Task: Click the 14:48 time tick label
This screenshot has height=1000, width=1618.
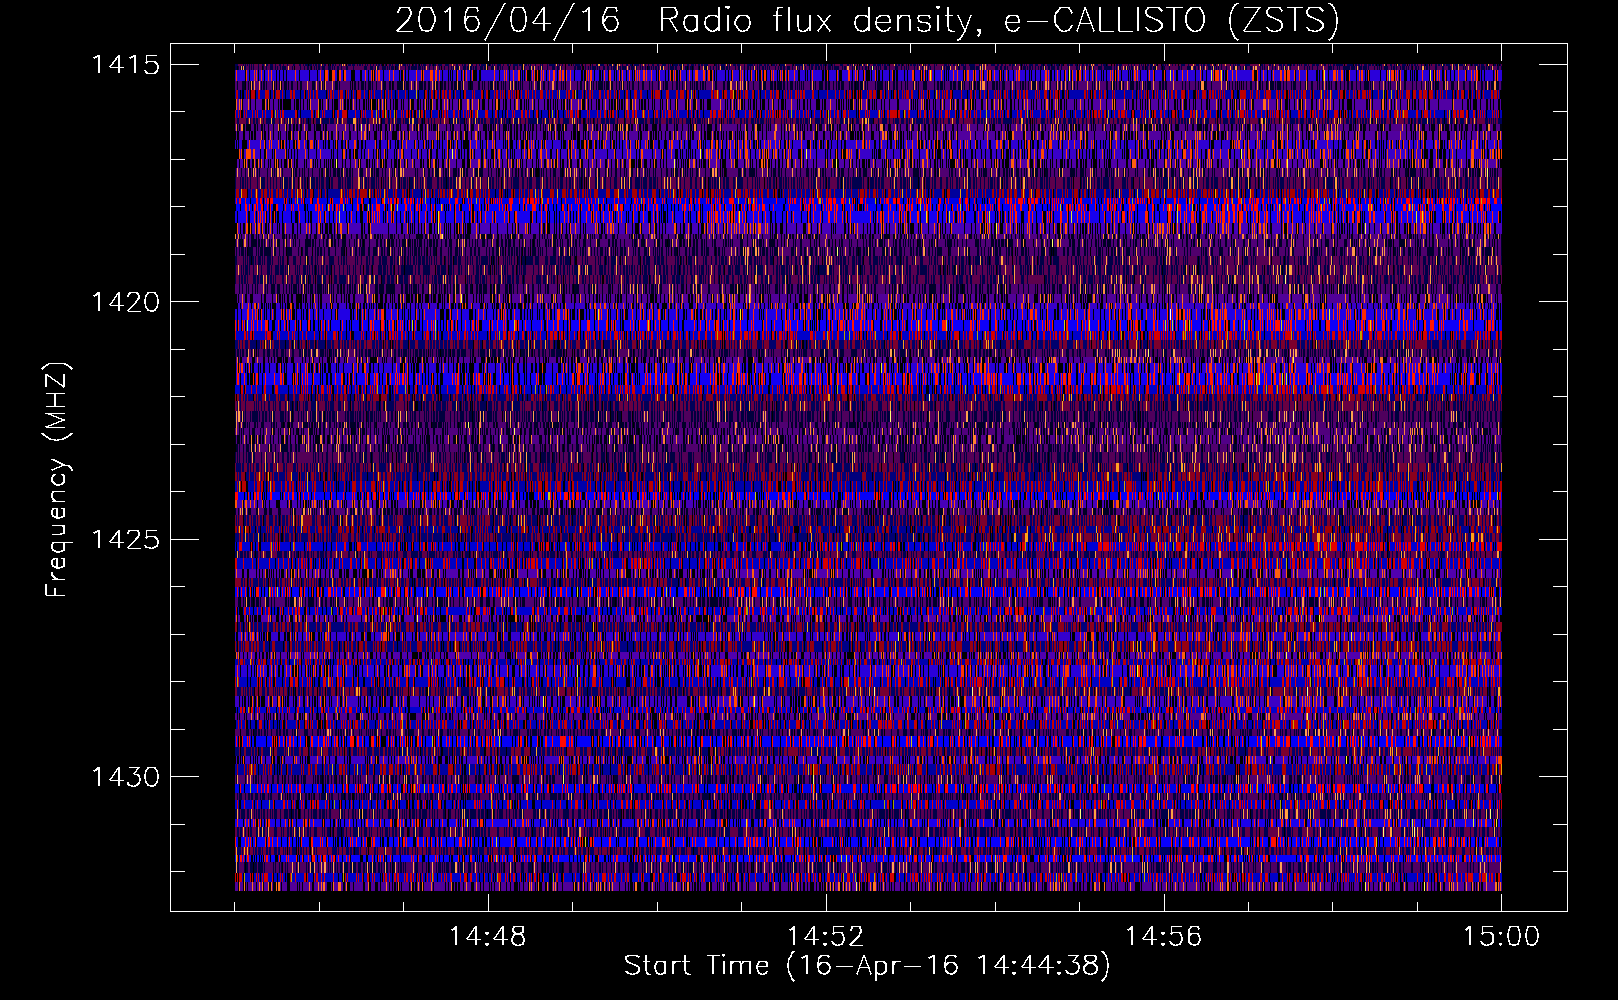Action: click(x=487, y=937)
